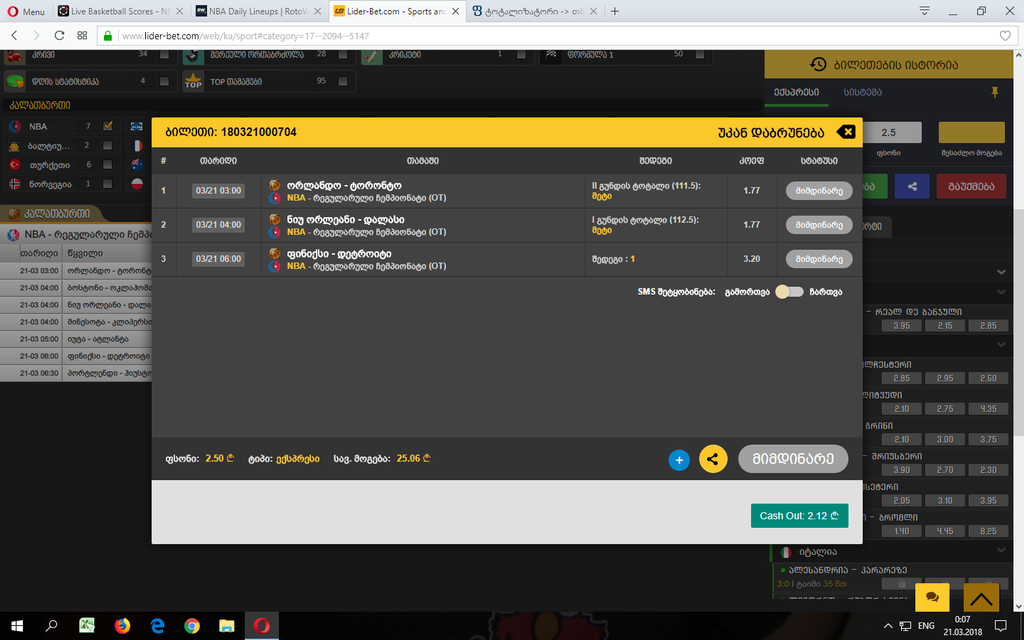This screenshot has height=640, width=1024.
Task: Click the basketball icon for Orlando - Toronto row
Action: (x=274, y=185)
